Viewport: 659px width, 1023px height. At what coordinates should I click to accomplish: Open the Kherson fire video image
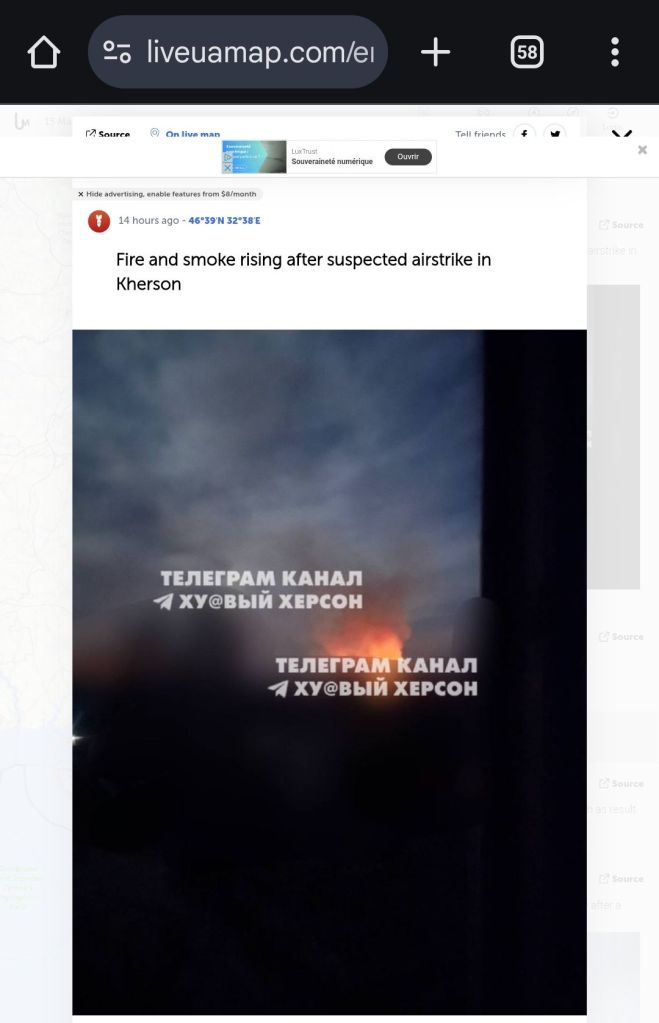point(330,672)
